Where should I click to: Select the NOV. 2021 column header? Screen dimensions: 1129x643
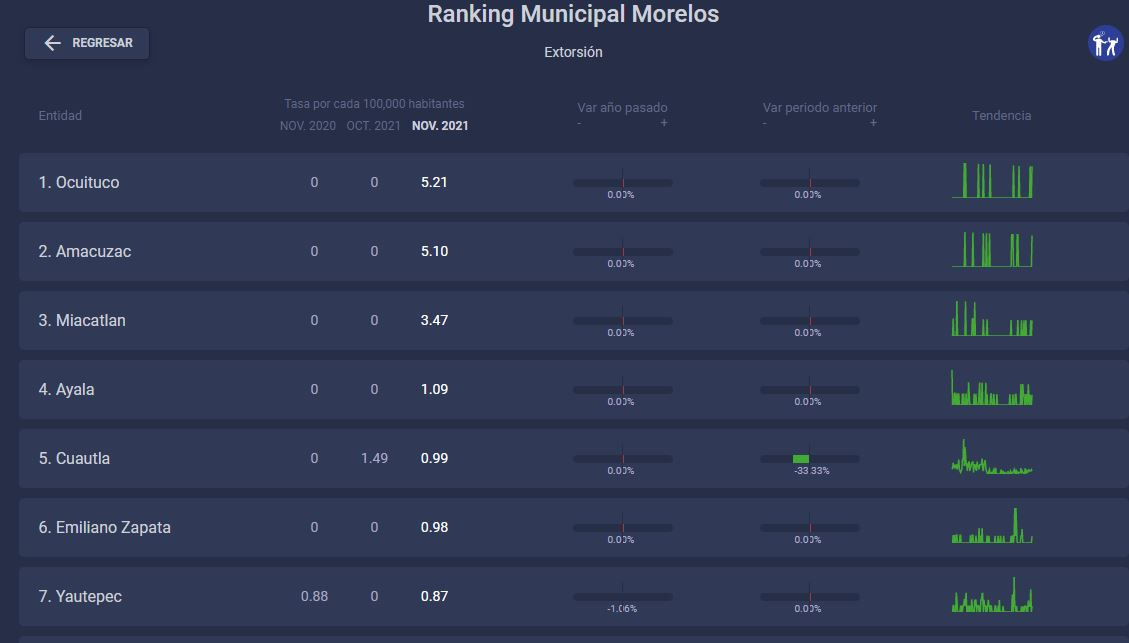click(x=440, y=126)
